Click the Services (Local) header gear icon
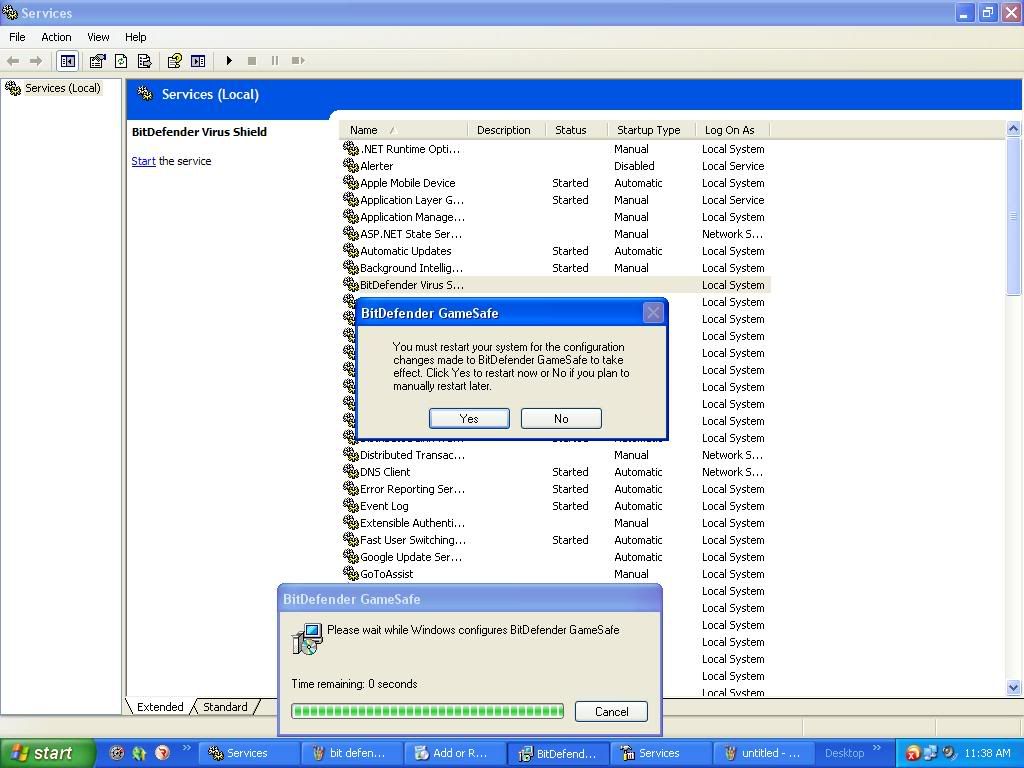The image size is (1024, 768). click(x=145, y=94)
